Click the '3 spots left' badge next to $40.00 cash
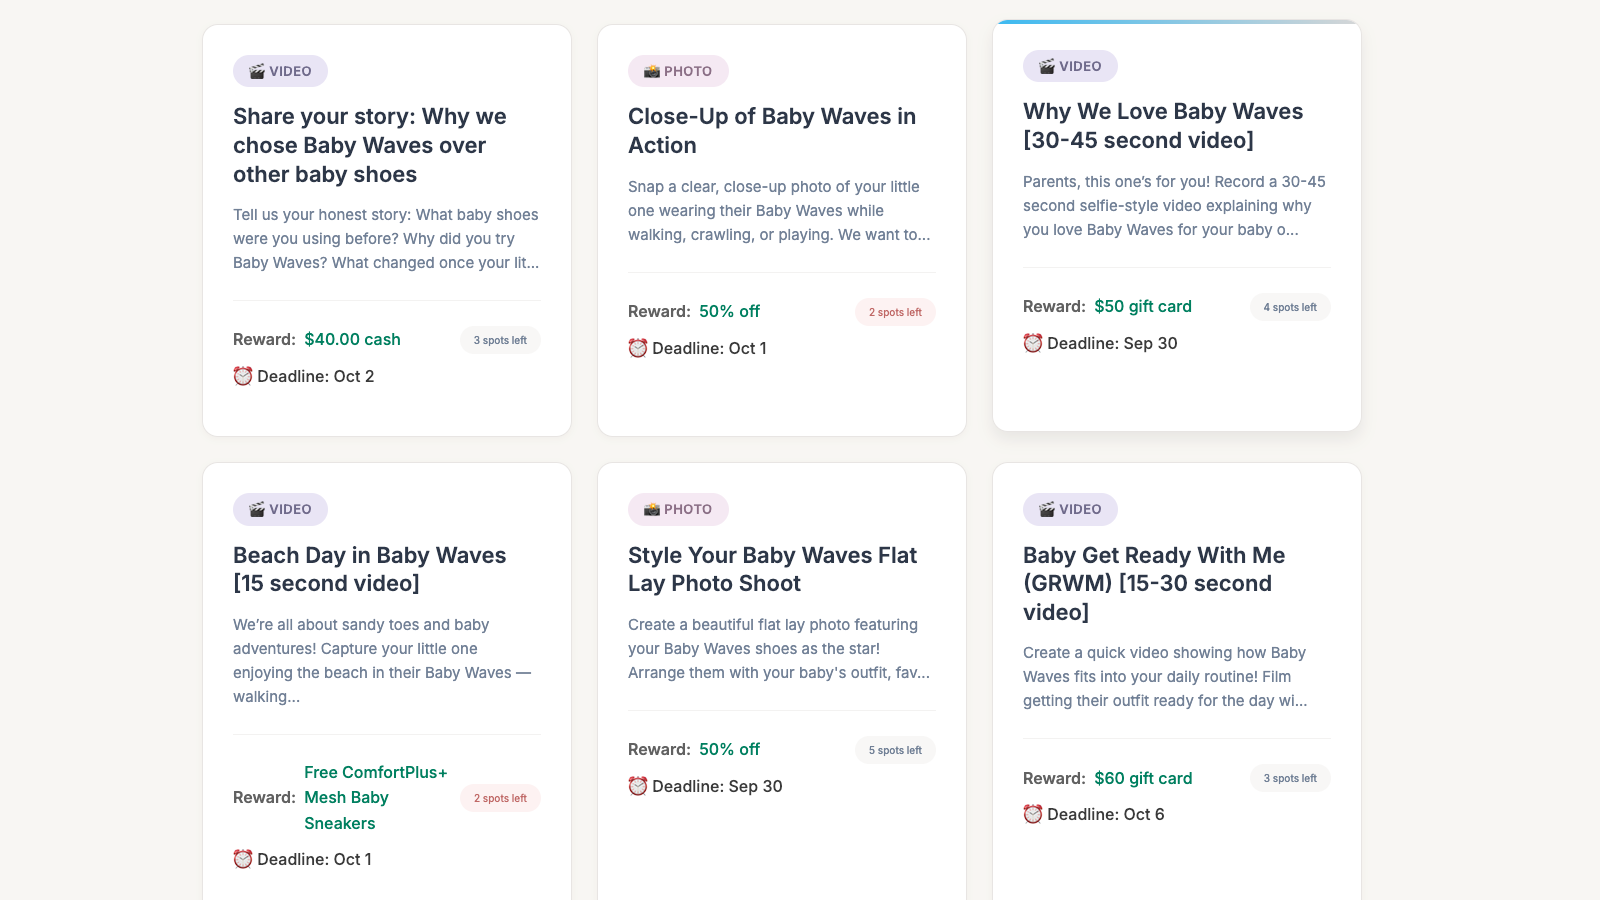 click(x=500, y=340)
